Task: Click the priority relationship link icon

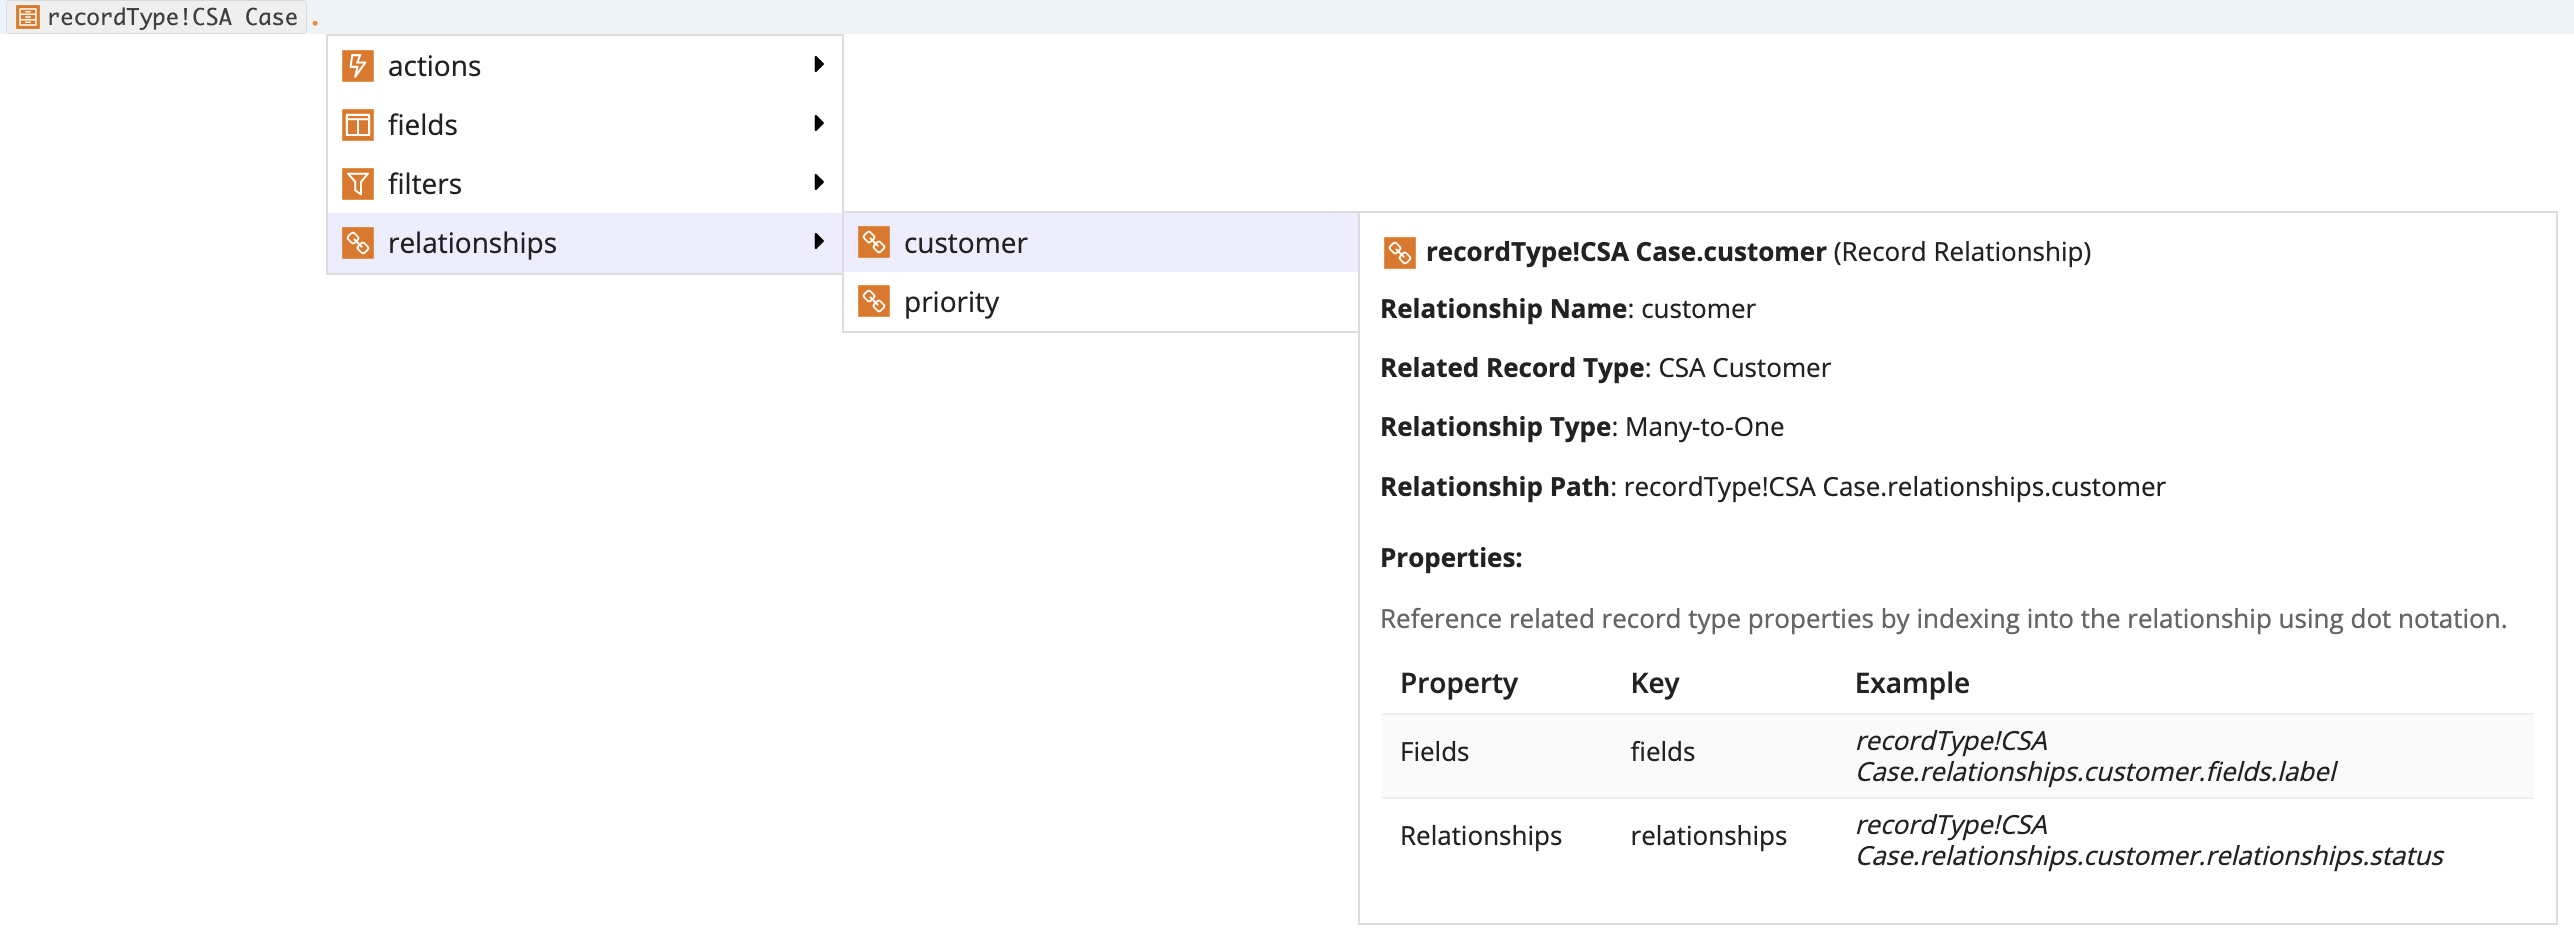Action: pyautogui.click(x=874, y=302)
